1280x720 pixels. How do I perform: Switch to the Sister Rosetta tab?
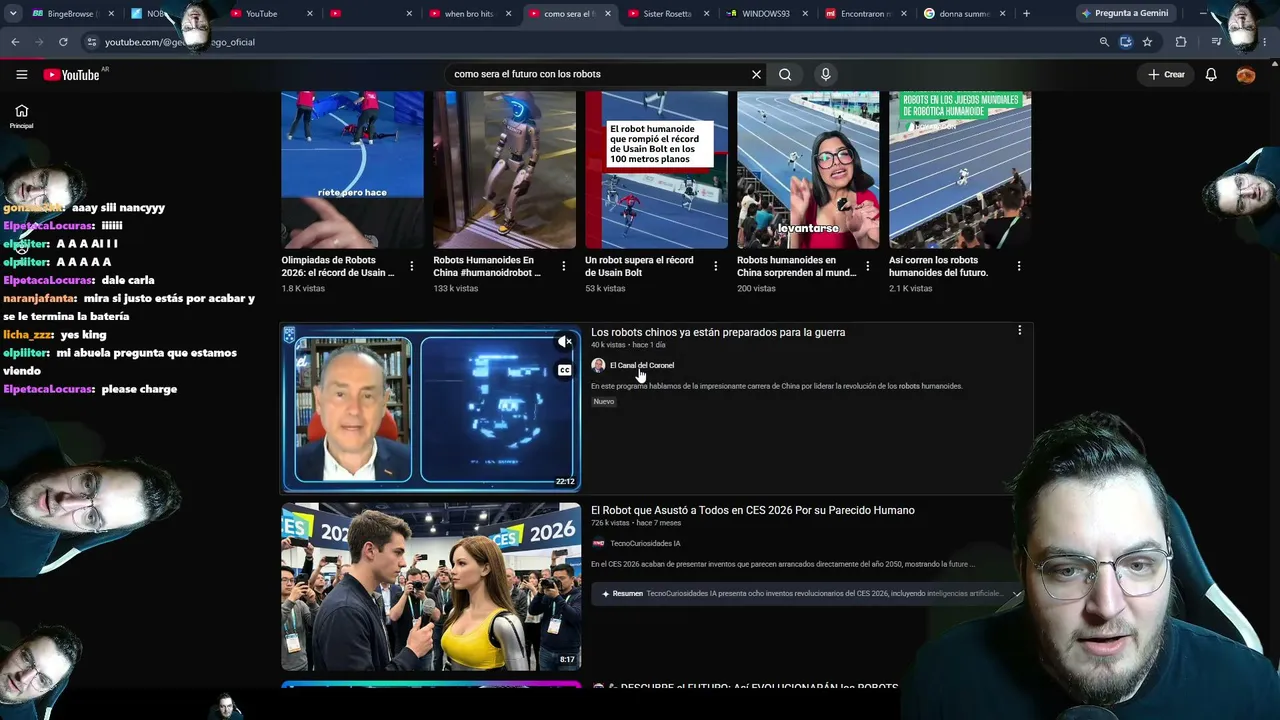[668, 14]
